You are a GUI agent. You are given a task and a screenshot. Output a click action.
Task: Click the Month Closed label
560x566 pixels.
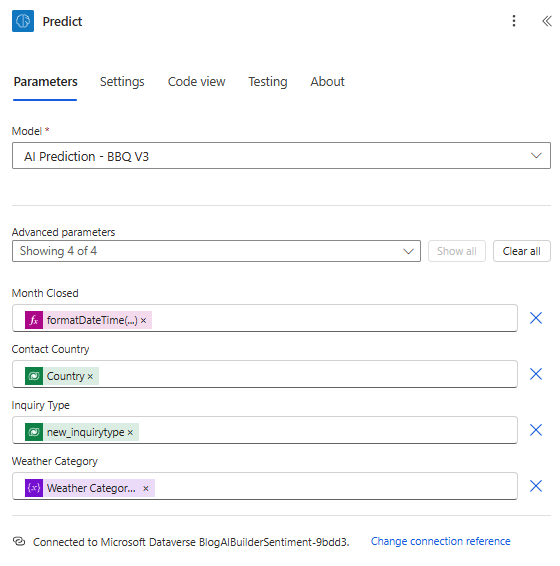click(45, 293)
